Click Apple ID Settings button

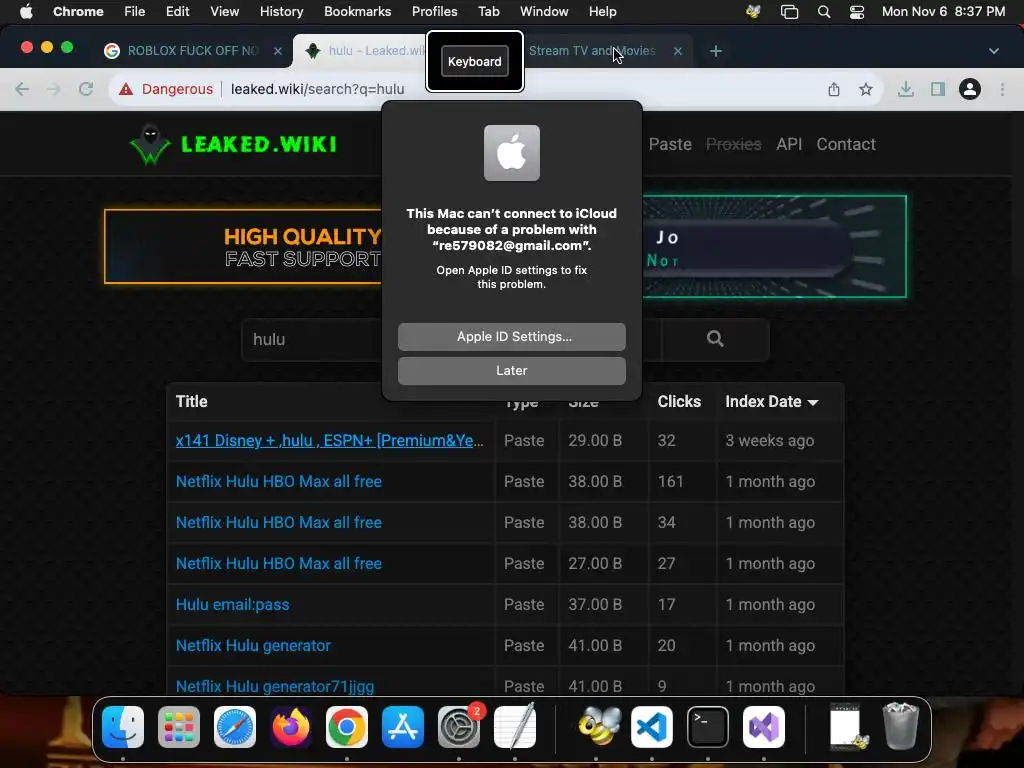tap(512, 336)
